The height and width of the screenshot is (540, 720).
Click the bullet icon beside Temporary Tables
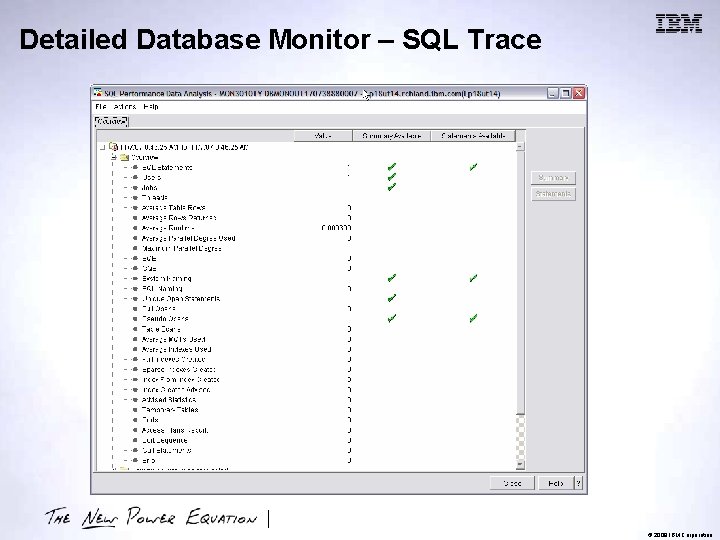[x=135, y=410]
